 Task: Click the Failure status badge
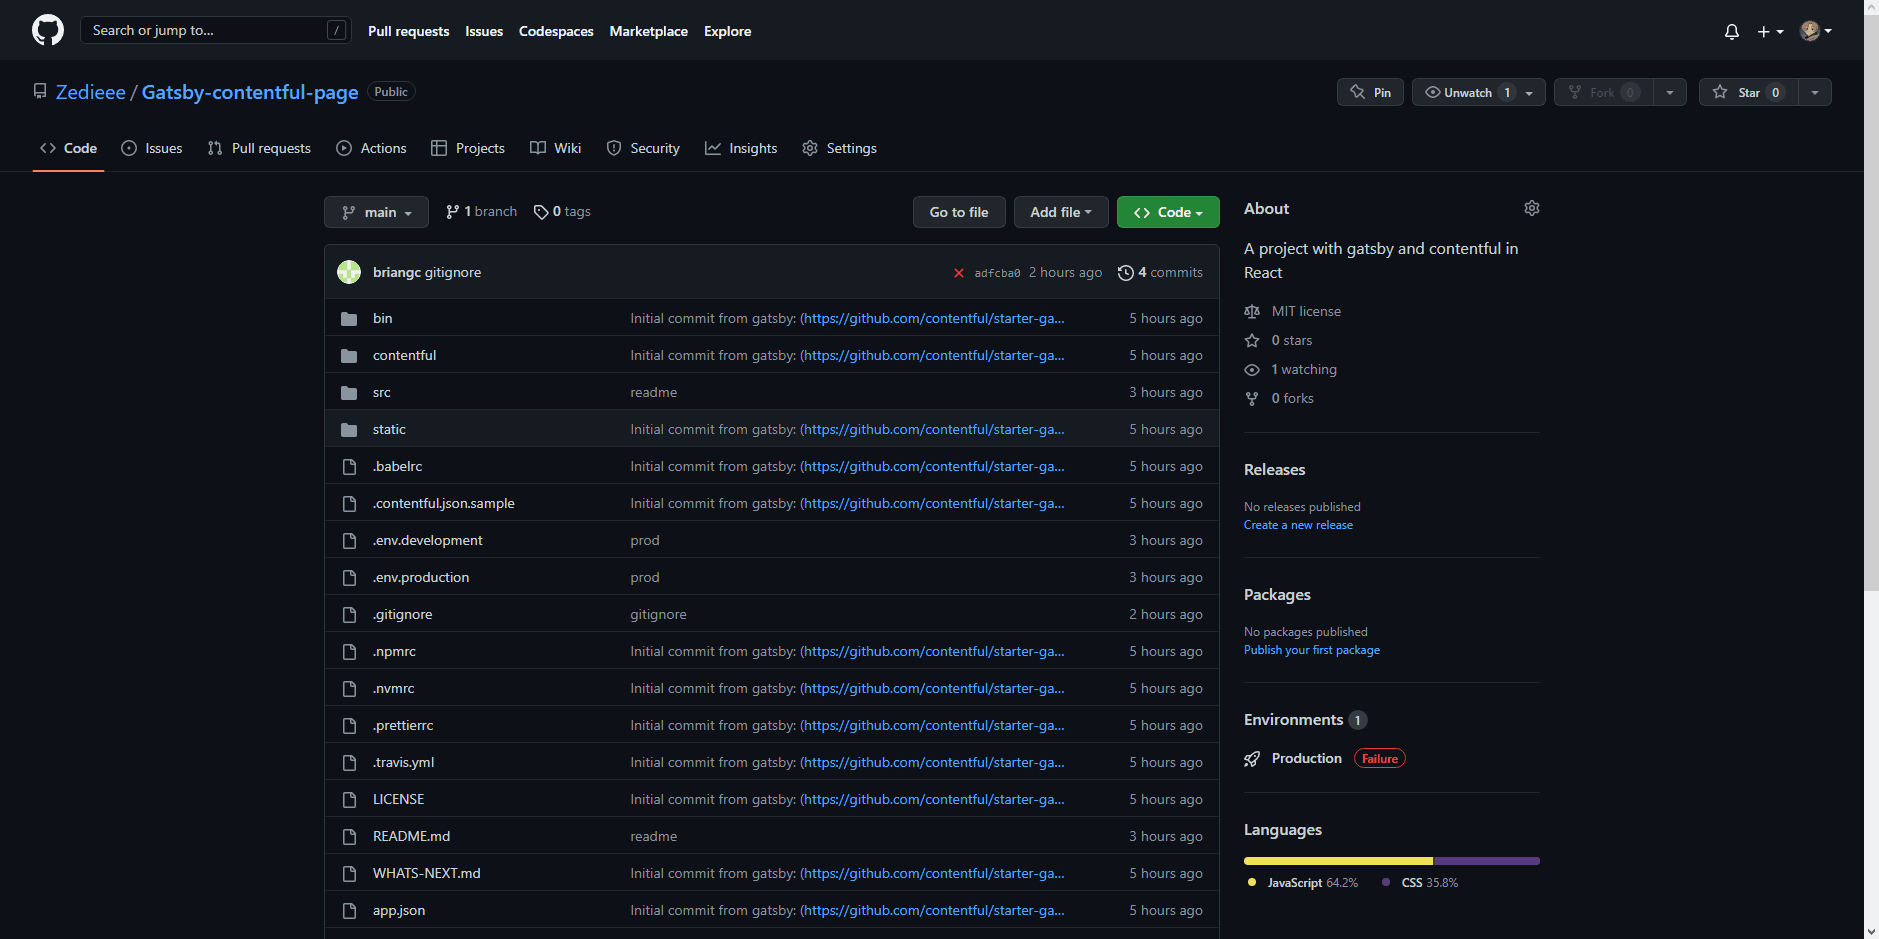[x=1380, y=759]
